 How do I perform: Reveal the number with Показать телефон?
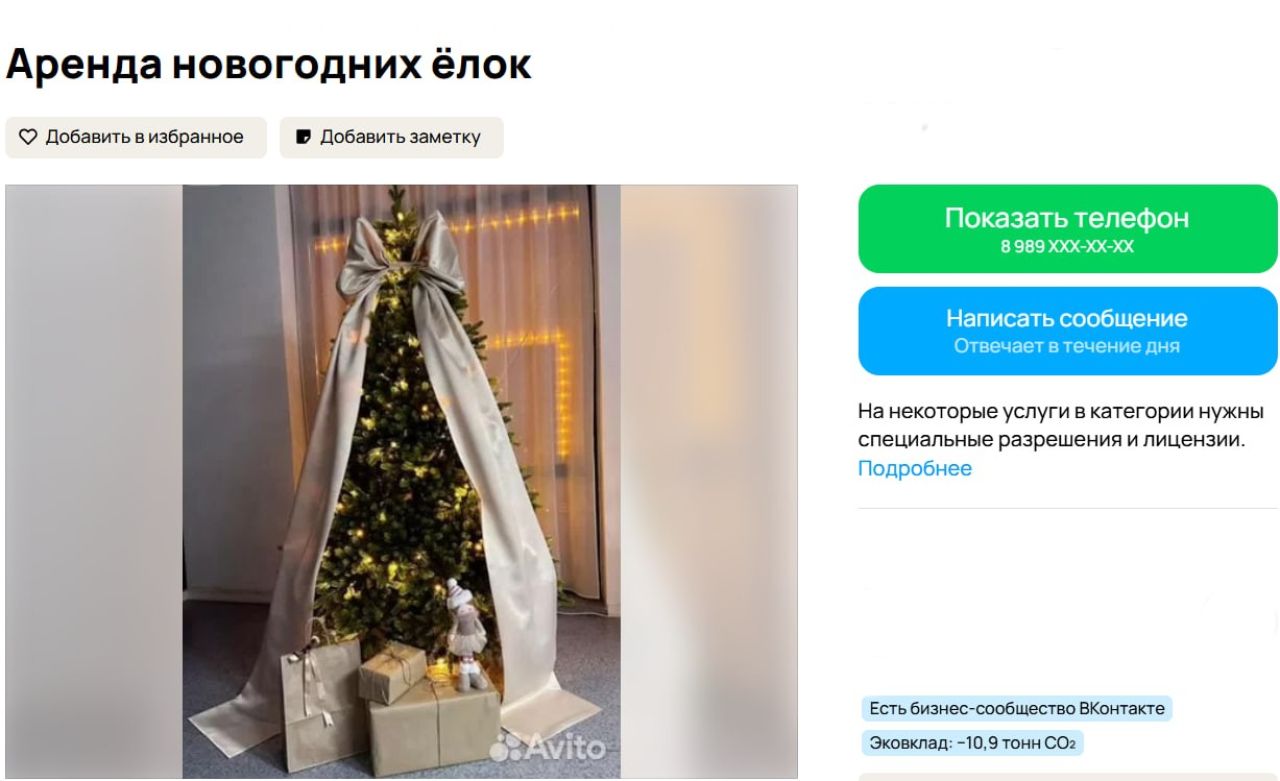(1068, 228)
